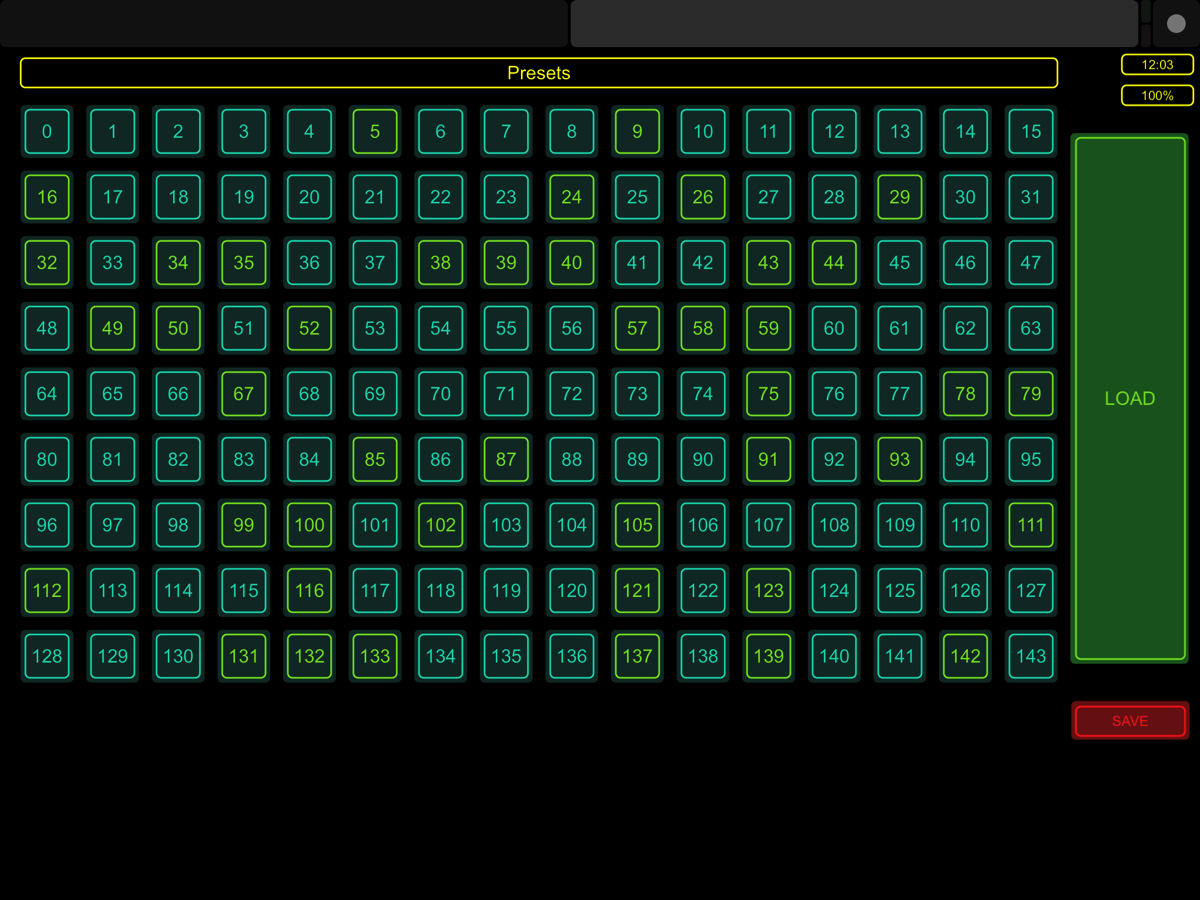Select preset slot 63
Viewport: 1200px width, 900px height.
pyautogui.click(x=1031, y=328)
